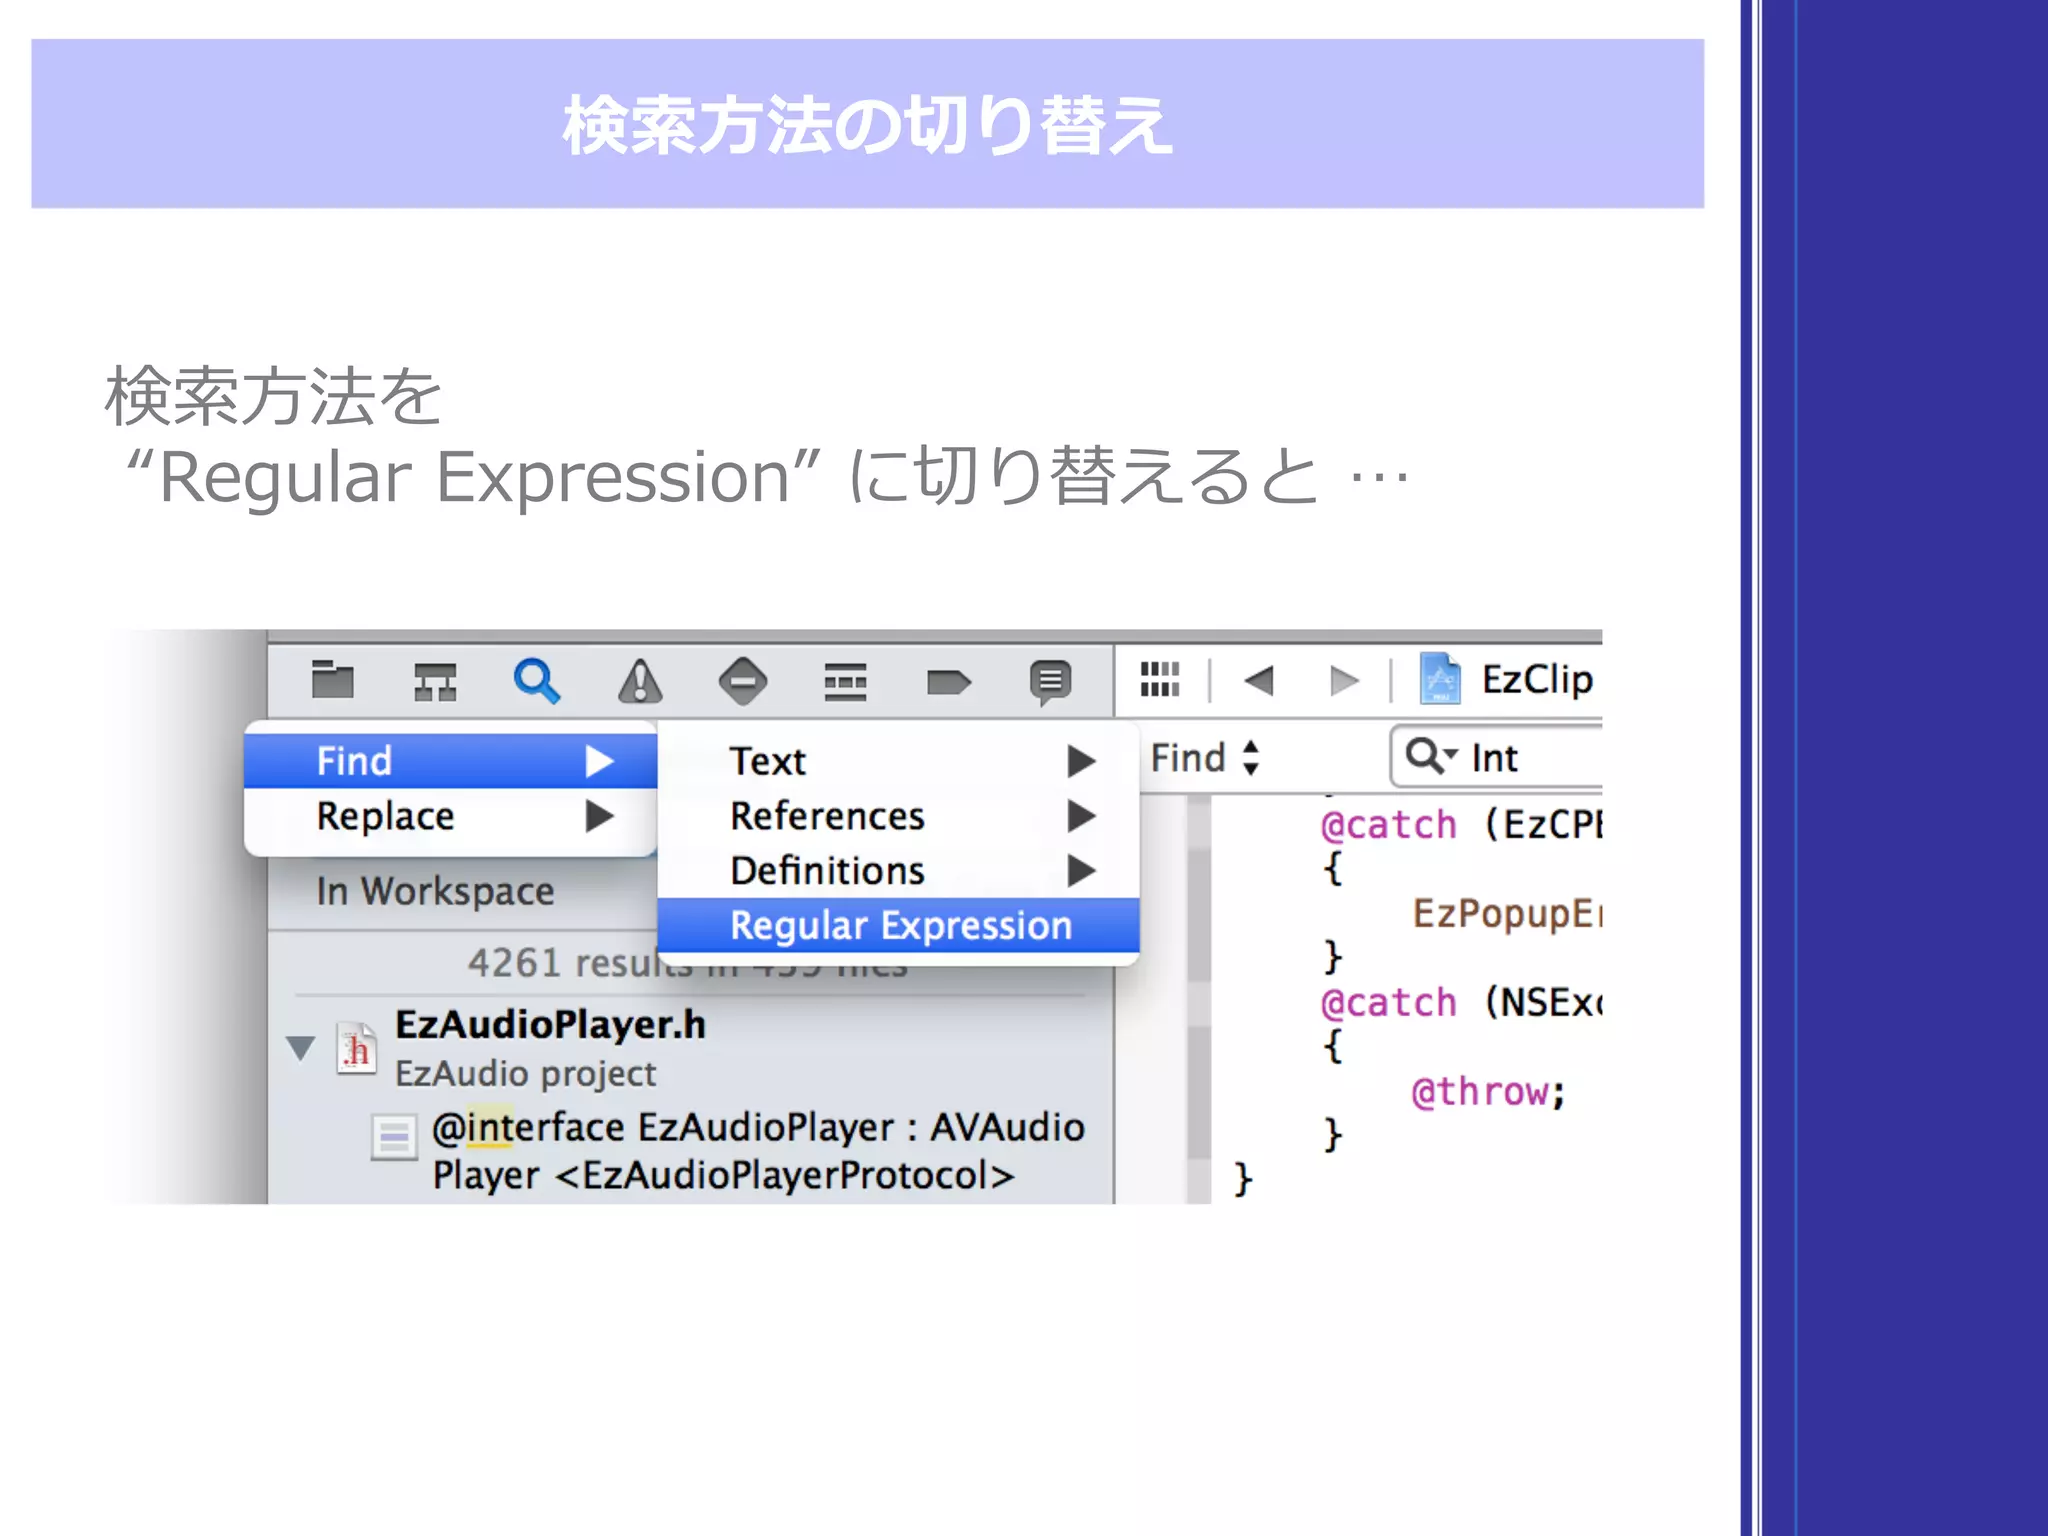Screen dimensions: 2048x1536
Task: Click the EzClip project file icon
Action: click(x=1440, y=679)
